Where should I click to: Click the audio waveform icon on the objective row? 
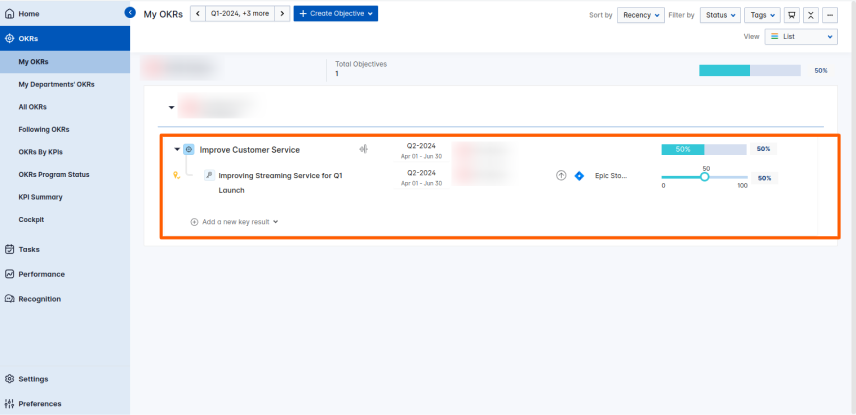click(364, 149)
